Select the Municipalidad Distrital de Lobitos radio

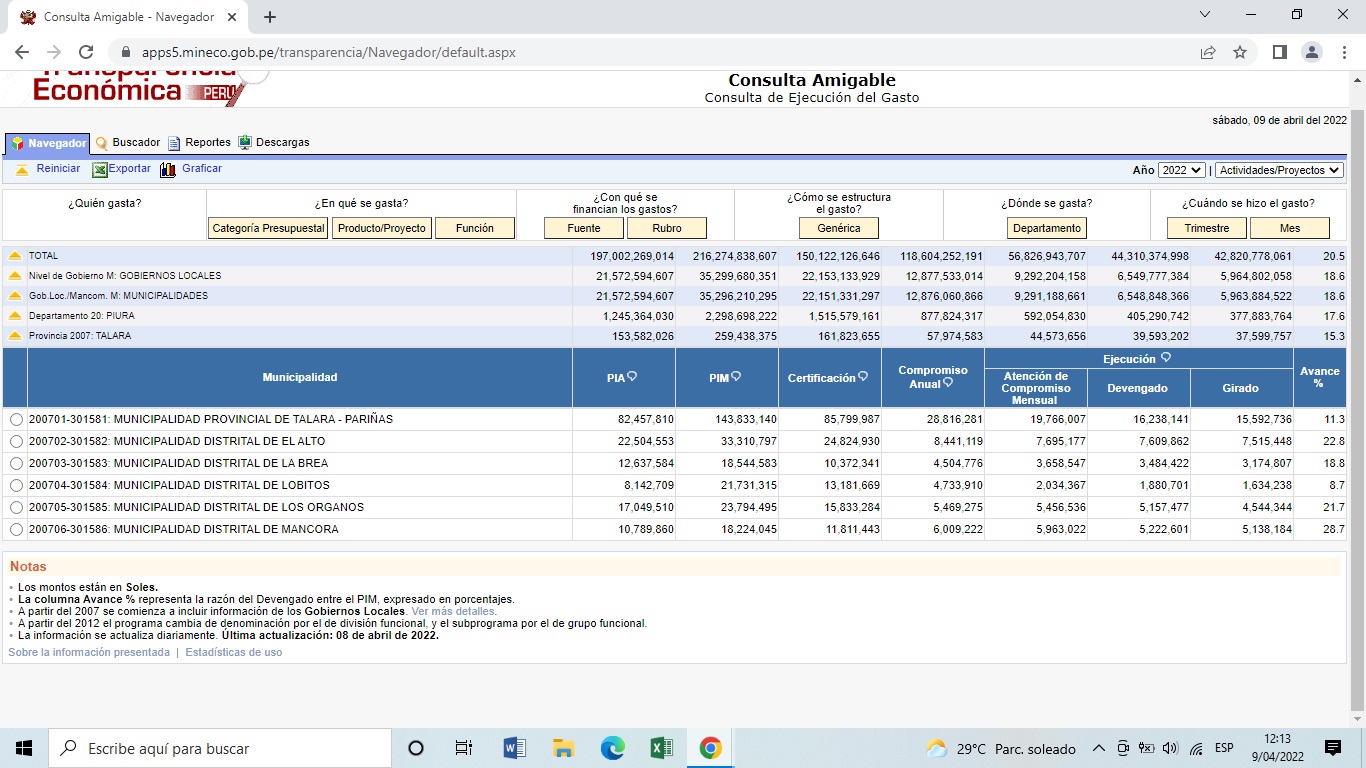(x=16, y=486)
